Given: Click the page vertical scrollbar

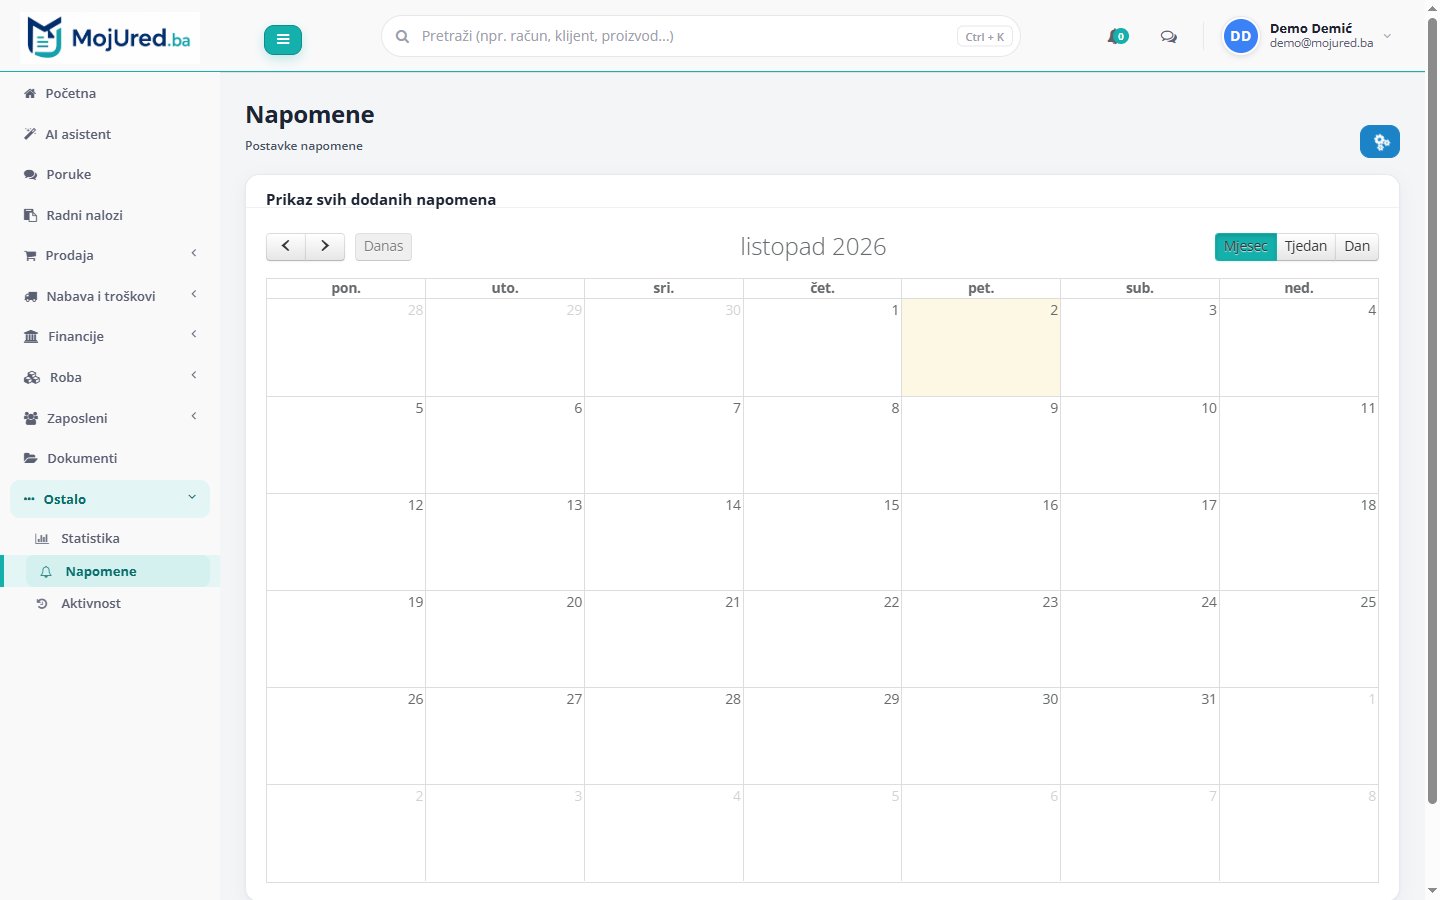Looking at the screenshot, I should click(1432, 410).
